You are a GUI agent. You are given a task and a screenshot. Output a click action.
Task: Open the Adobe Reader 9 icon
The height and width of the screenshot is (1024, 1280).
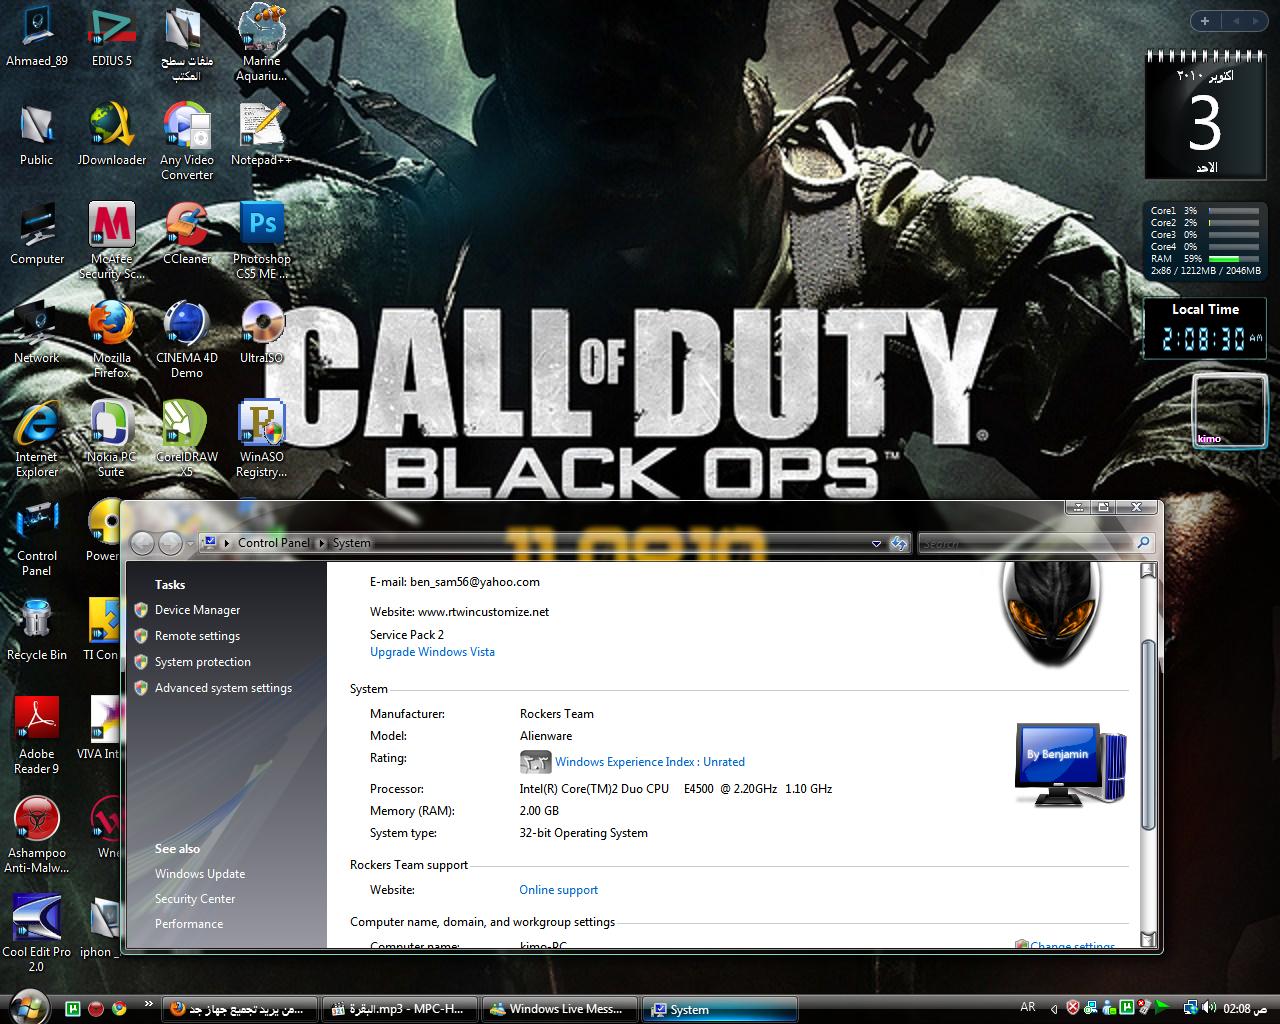pyautogui.click(x=37, y=736)
